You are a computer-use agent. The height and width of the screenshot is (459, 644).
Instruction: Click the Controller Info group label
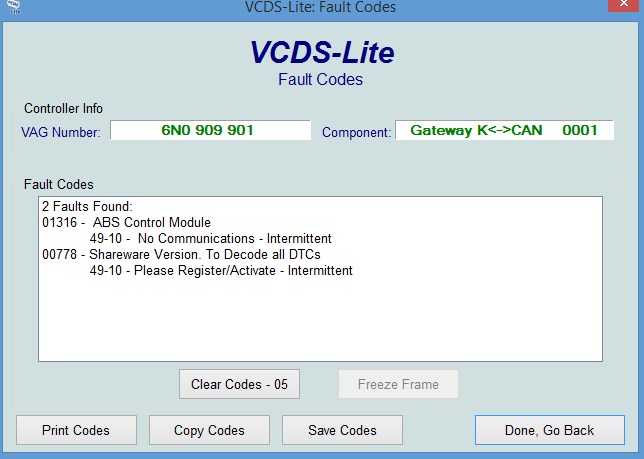point(63,108)
